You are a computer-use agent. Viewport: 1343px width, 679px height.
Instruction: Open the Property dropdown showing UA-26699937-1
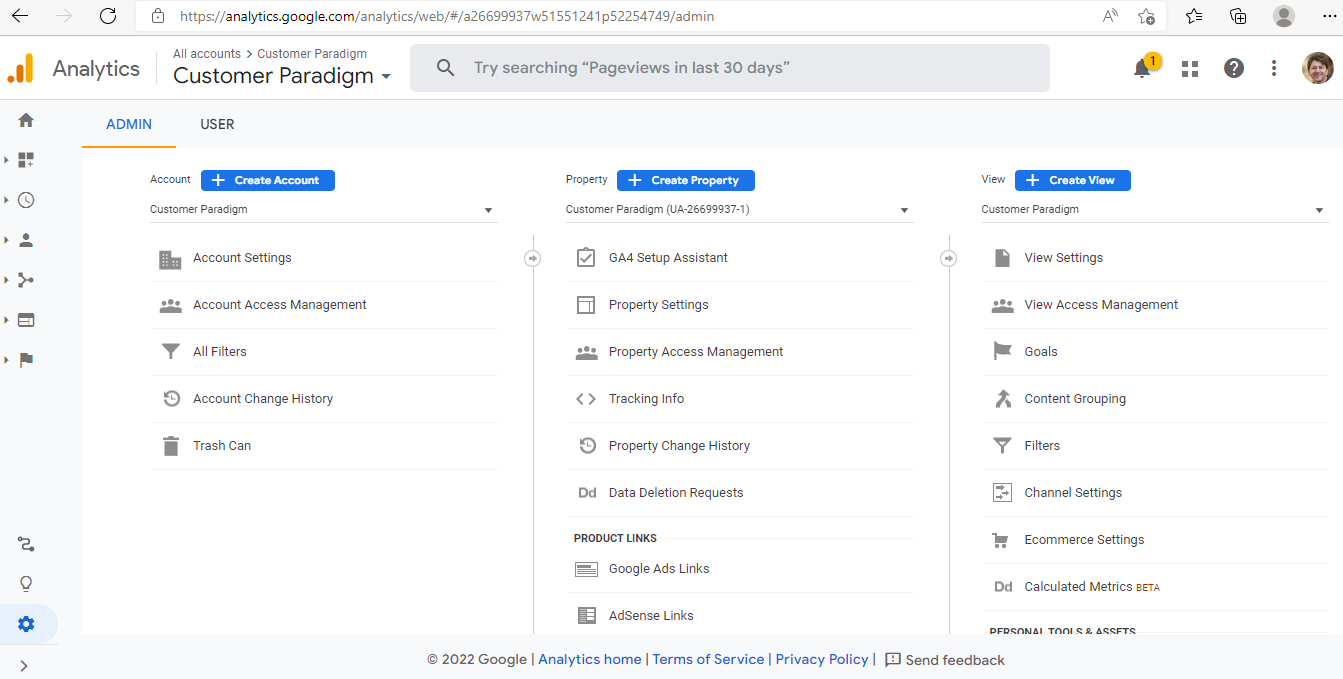(x=739, y=210)
